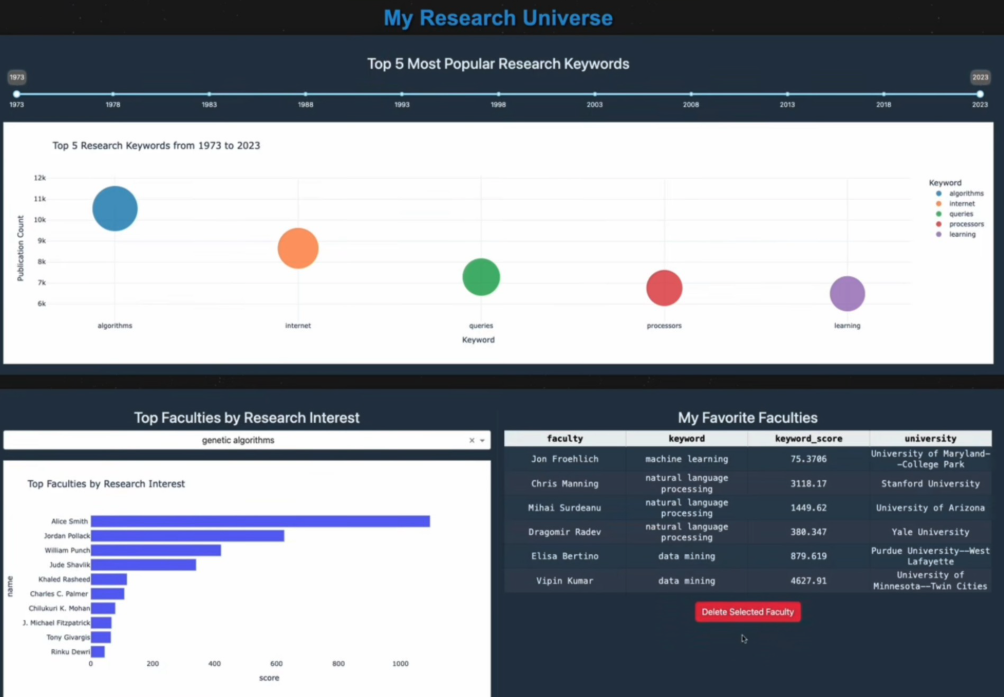Click the Yale University cell

(x=930, y=532)
